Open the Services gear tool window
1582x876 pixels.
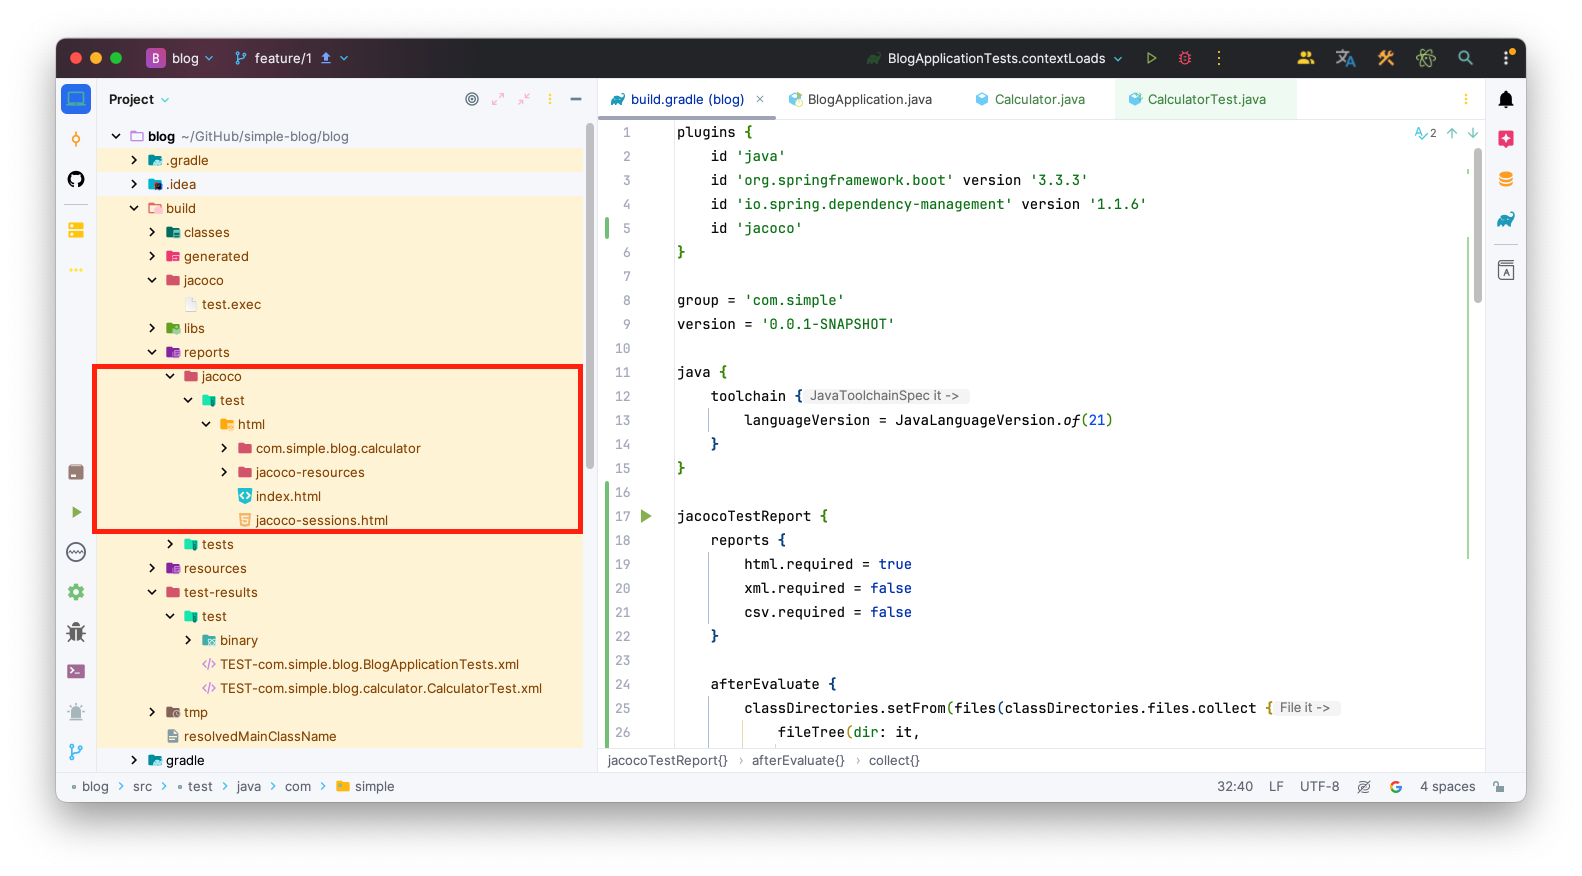76,592
